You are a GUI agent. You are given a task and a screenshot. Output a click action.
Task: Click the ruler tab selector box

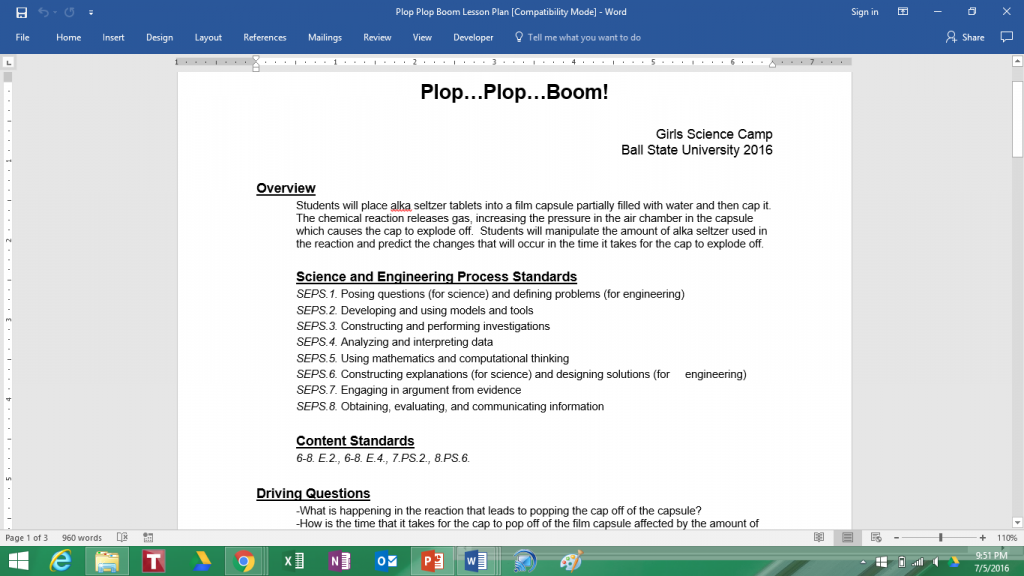pos(9,62)
